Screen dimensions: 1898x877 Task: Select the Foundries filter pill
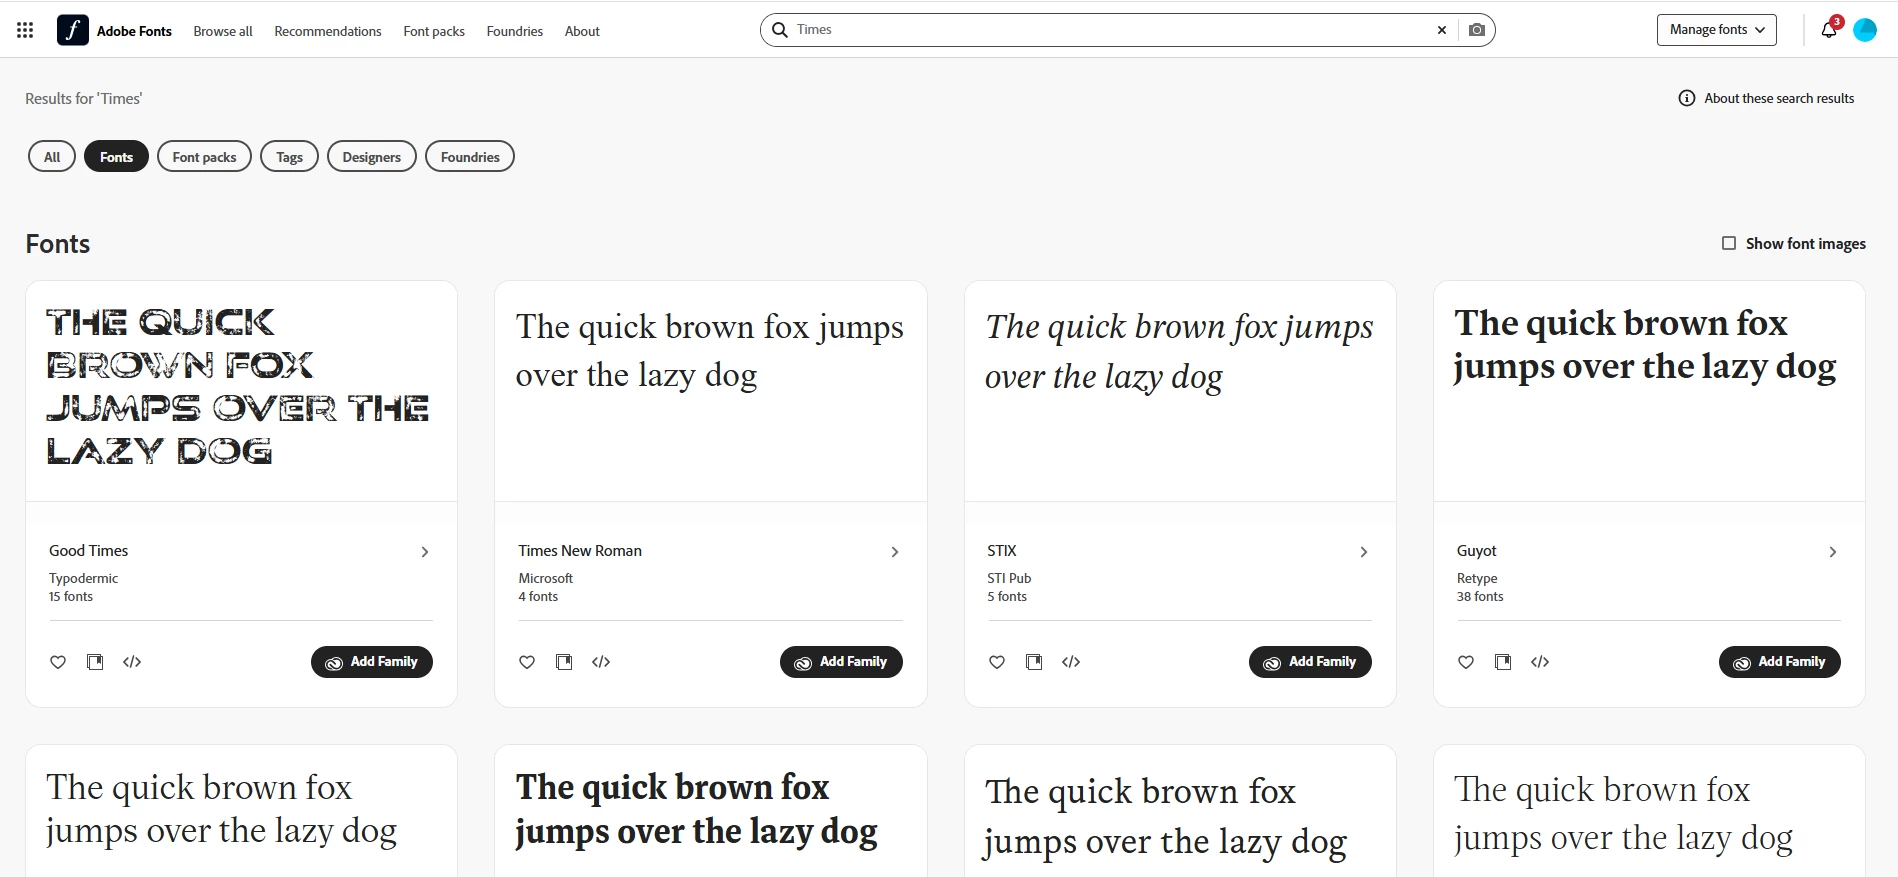[x=470, y=157]
